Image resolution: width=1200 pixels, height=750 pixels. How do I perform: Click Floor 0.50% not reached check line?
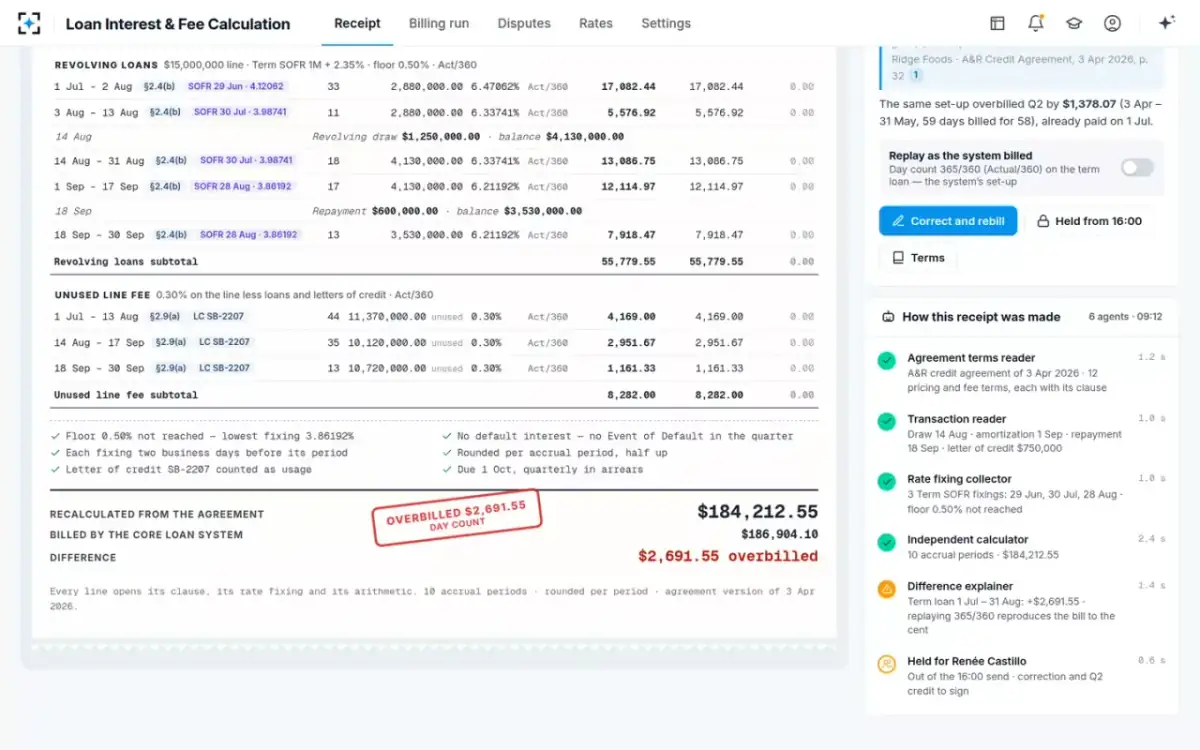tap(202, 436)
